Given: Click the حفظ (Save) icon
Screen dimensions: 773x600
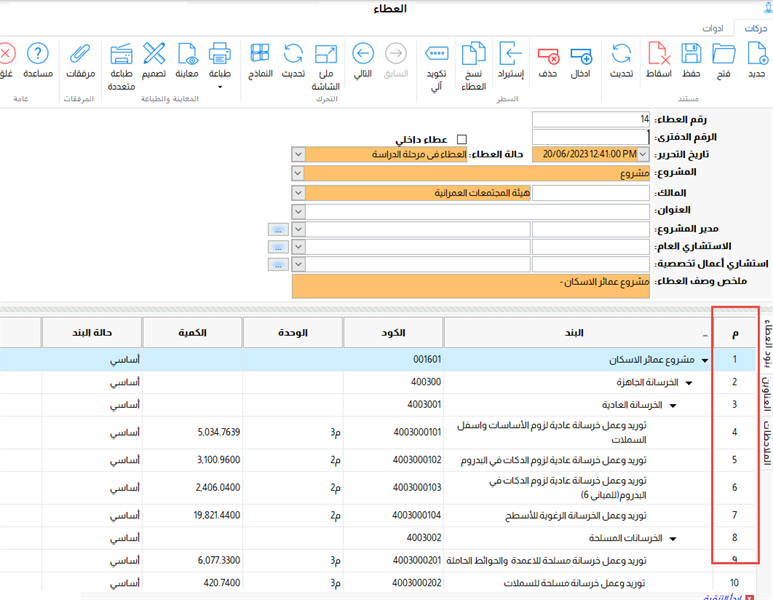Looking at the screenshot, I should 691,54.
